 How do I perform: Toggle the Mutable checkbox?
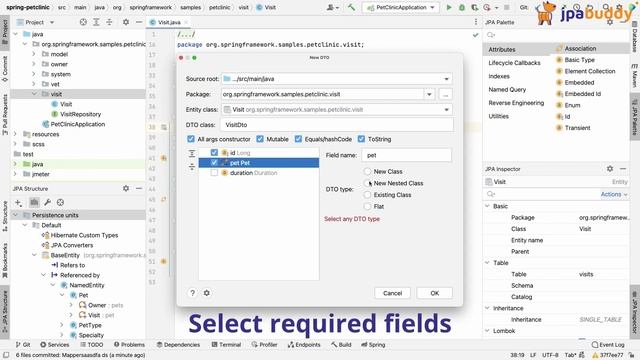[260, 139]
